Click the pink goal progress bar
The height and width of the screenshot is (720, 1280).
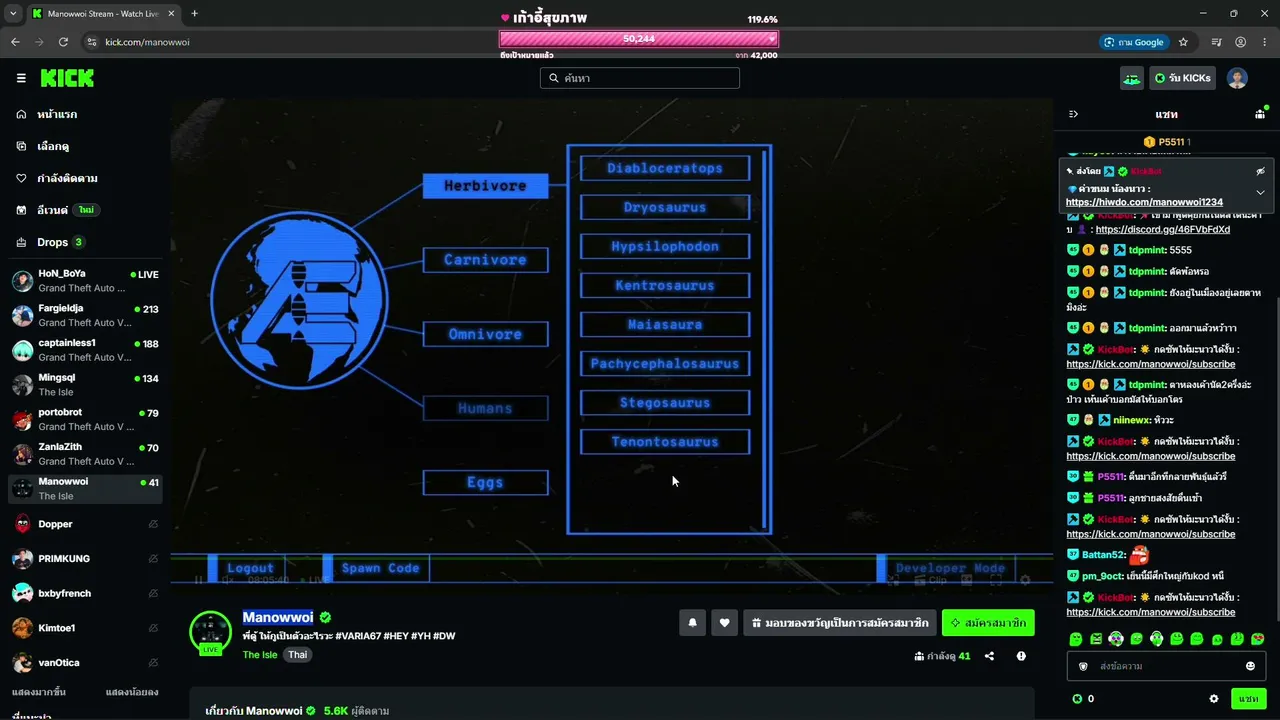[x=639, y=39]
